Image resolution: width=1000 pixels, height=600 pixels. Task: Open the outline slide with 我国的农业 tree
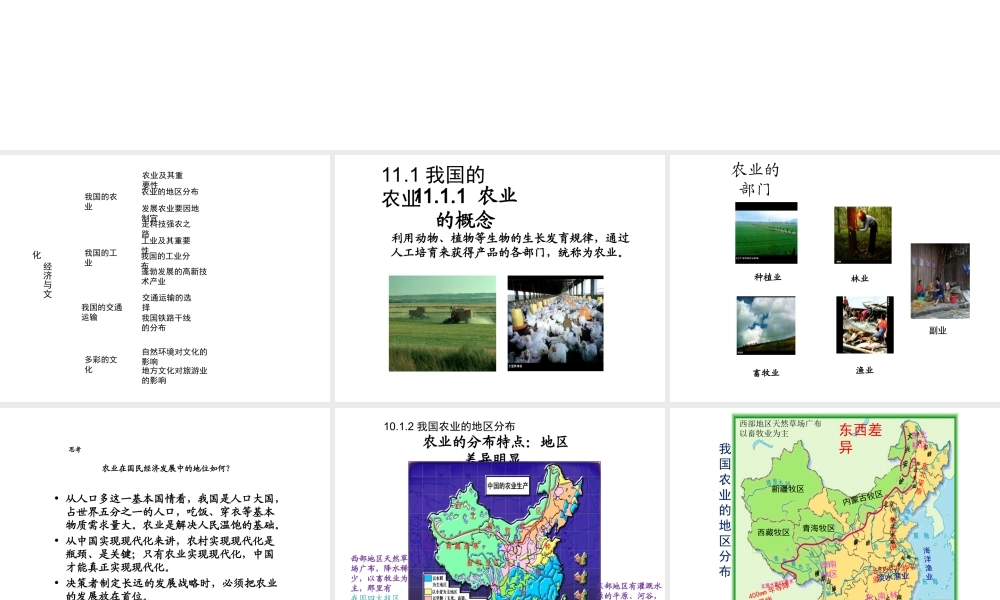click(x=165, y=278)
